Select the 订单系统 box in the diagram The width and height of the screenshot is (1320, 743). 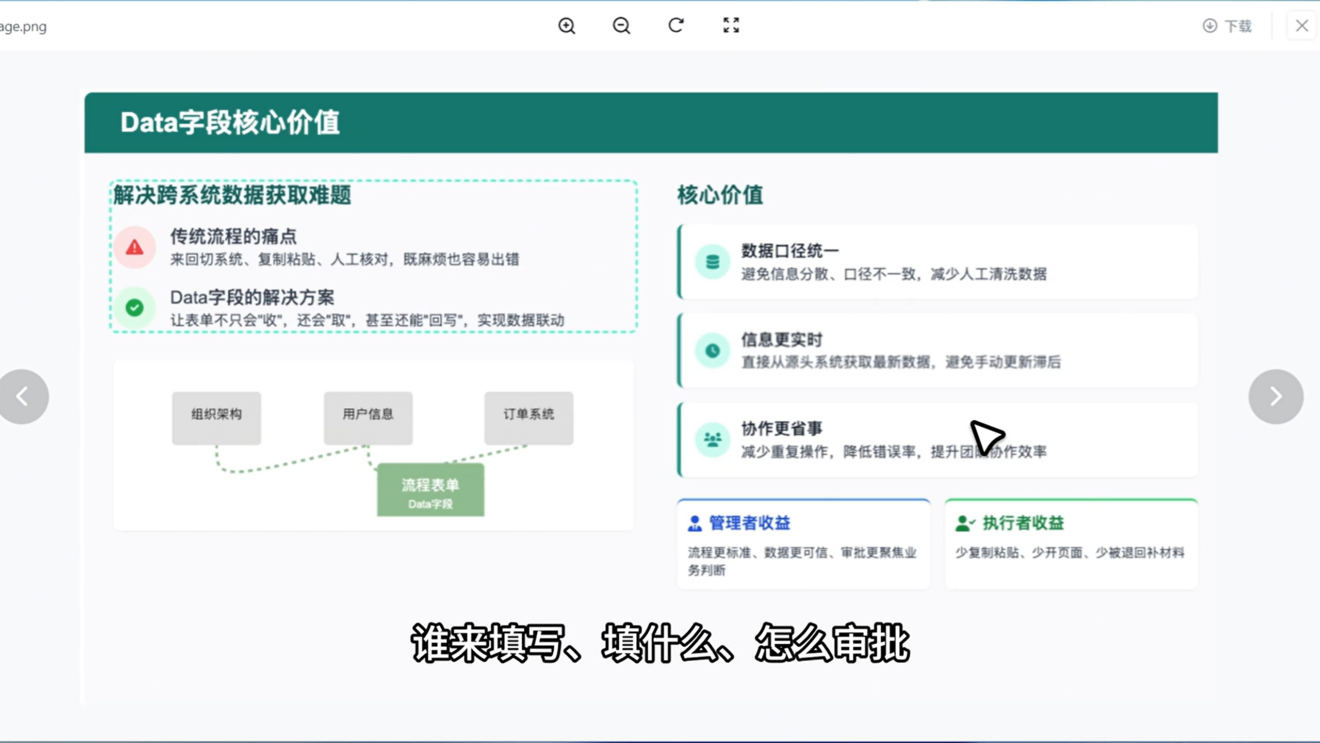click(529, 418)
